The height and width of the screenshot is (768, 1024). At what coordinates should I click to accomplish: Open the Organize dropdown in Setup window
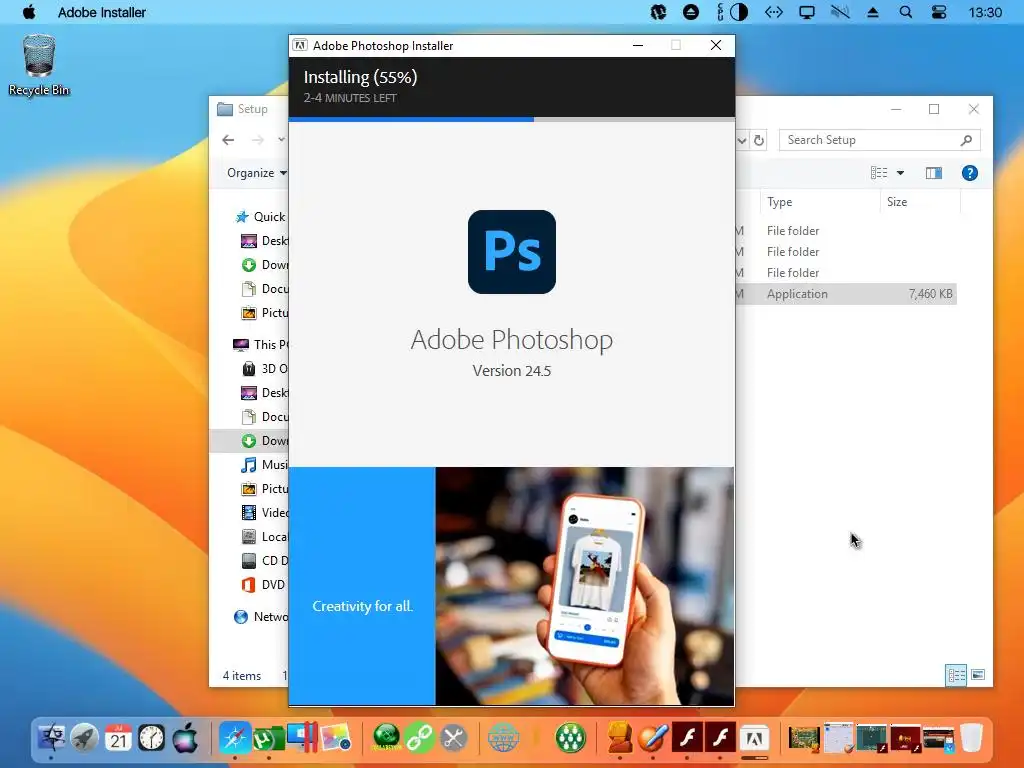click(257, 172)
